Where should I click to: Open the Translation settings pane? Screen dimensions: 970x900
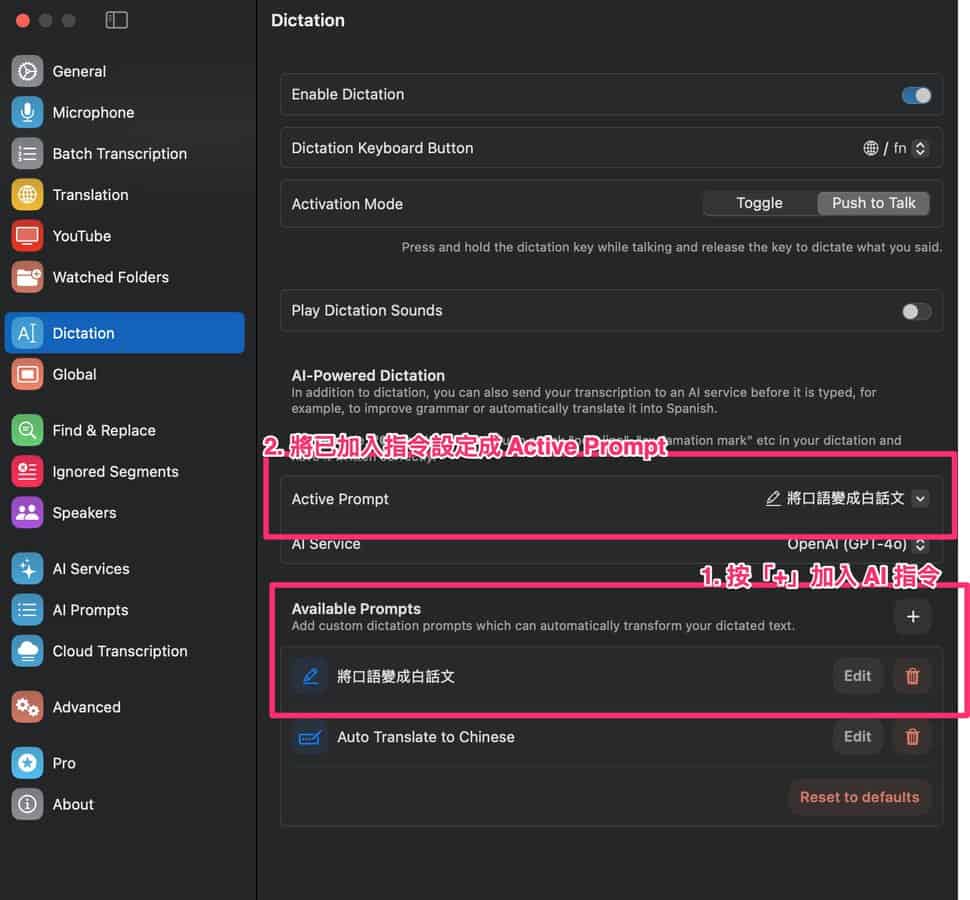(x=90, y=195)
